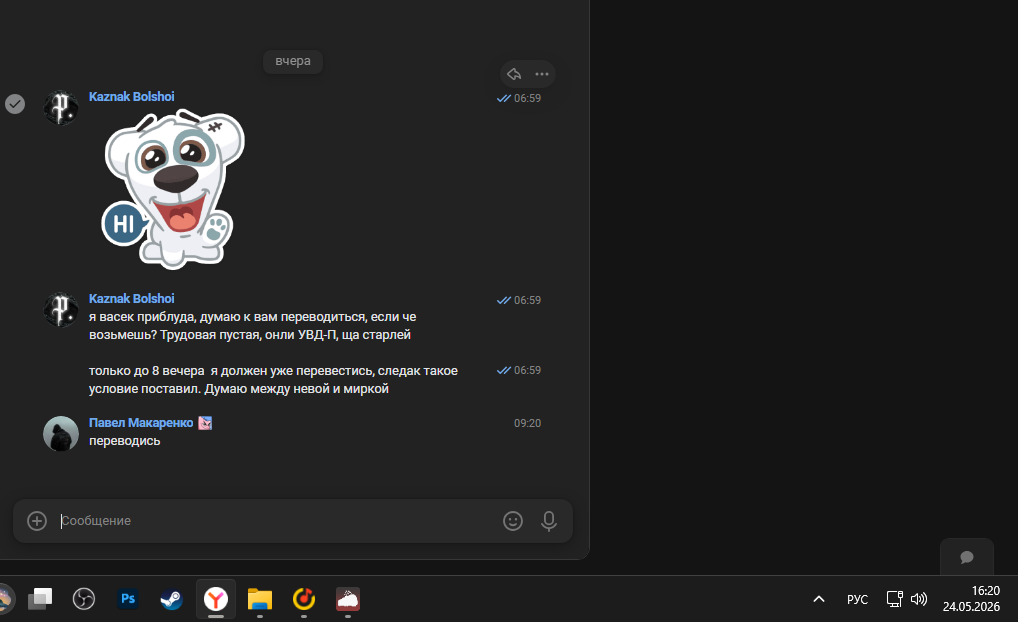Click the emoji status icon next to Павел Макаренко
Viewport: 1018px width, 622px height.
(205, 423)
